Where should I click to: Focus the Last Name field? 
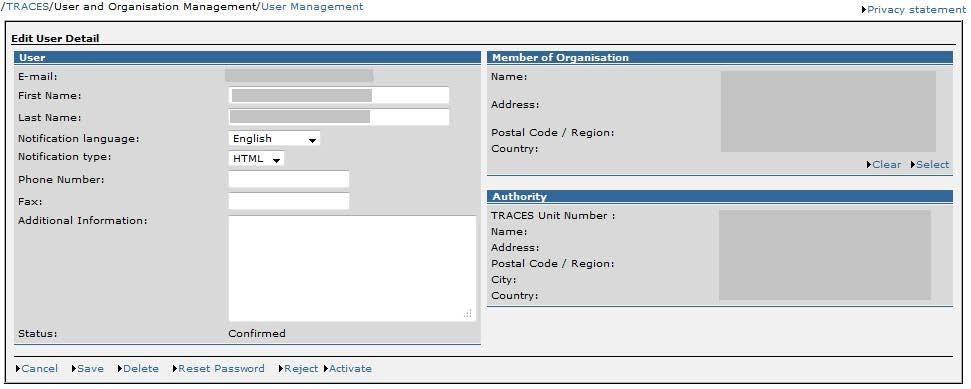coord(339,117)
